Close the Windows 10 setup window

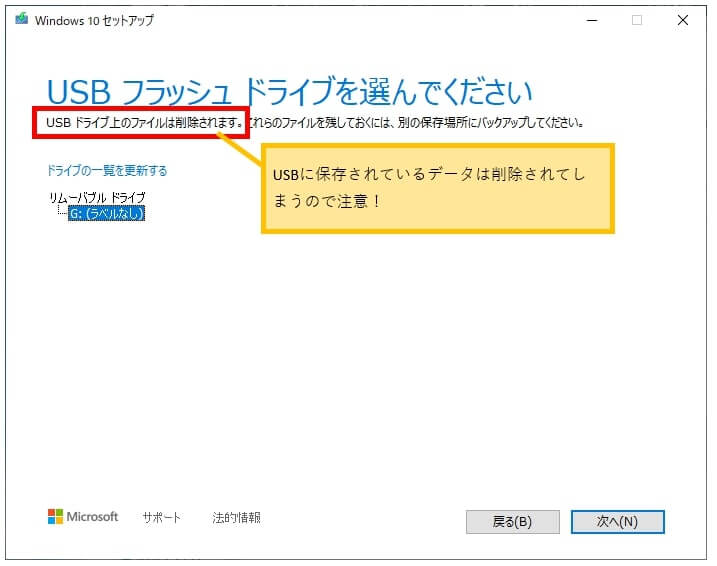click(x=683, y=20)
